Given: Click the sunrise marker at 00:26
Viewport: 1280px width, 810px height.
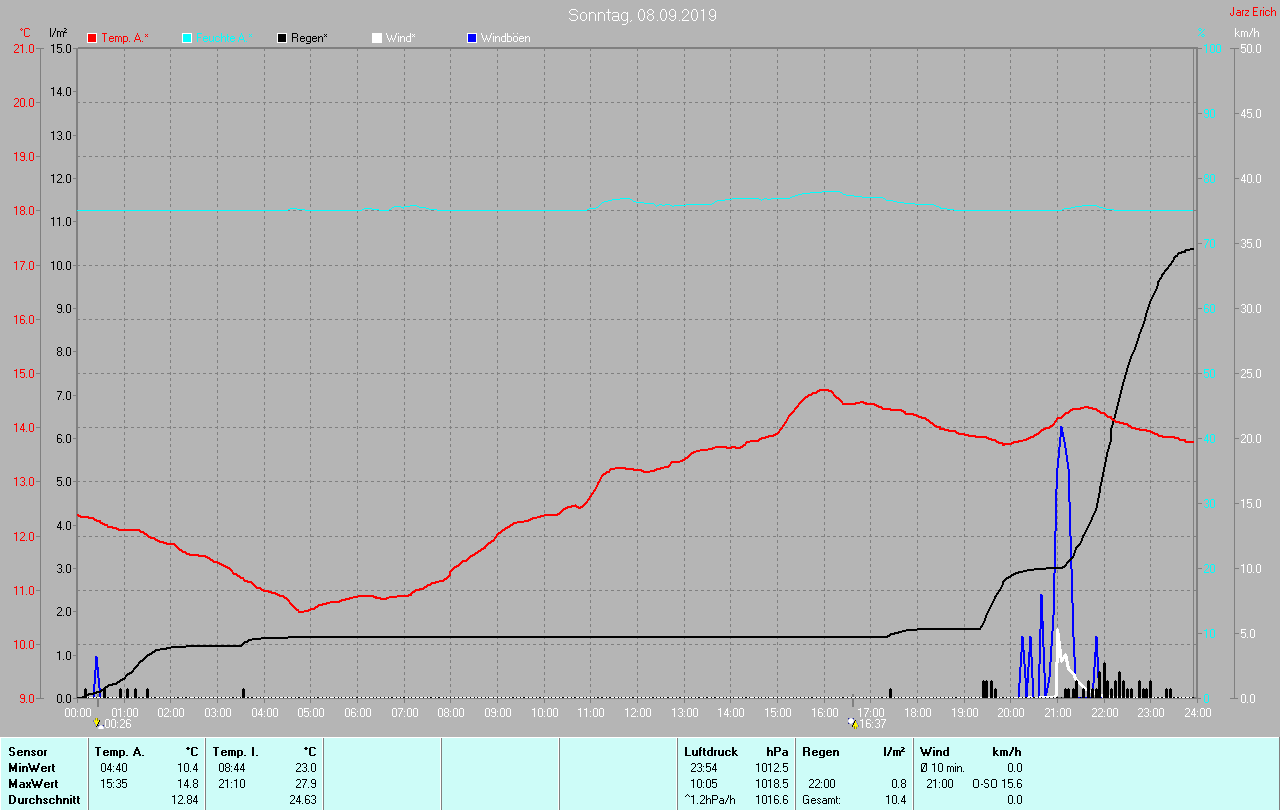Looking at the screenshot, I should 98,723.
